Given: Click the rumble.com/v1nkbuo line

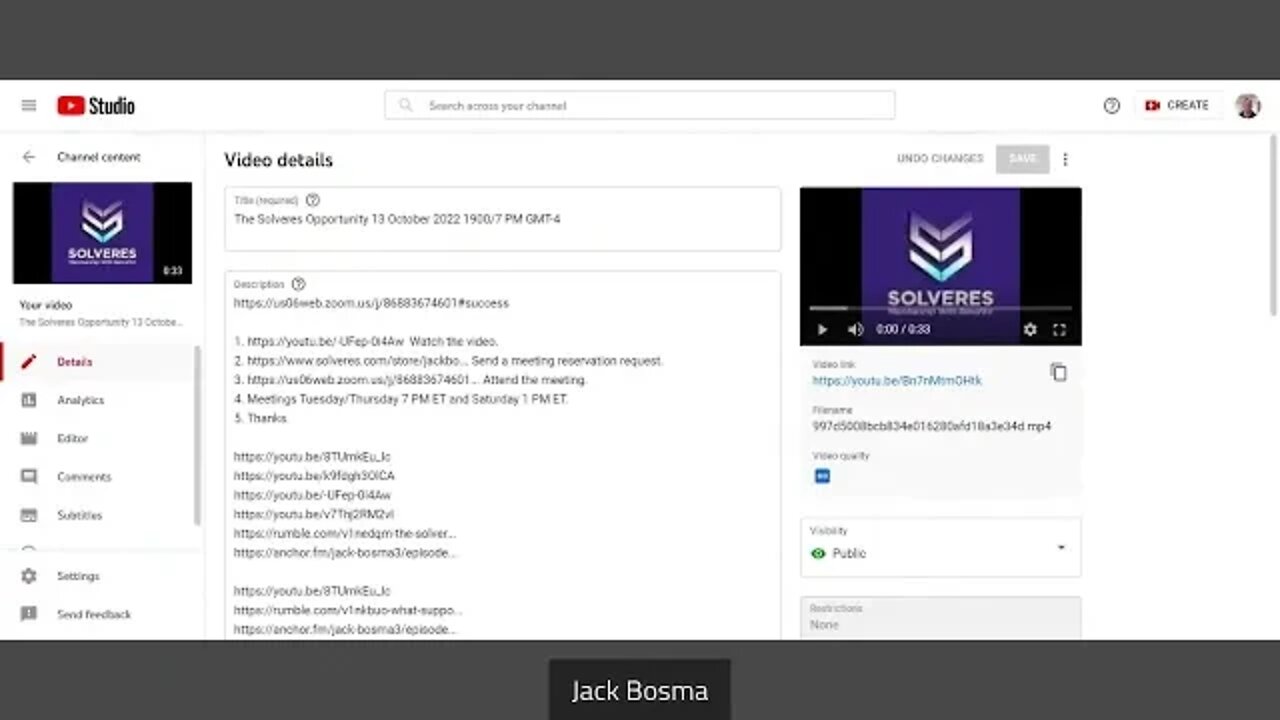Looking at the screenshot, I should click(348, 610).
